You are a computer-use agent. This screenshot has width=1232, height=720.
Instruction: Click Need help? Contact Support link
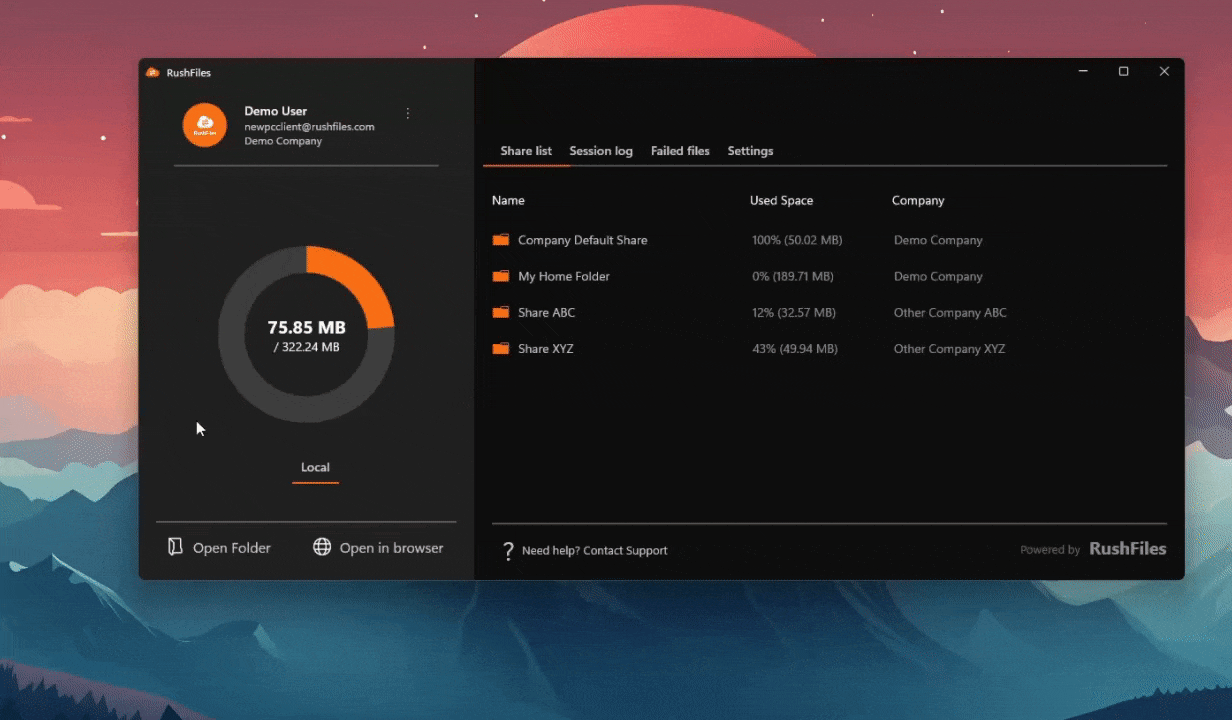594,551
